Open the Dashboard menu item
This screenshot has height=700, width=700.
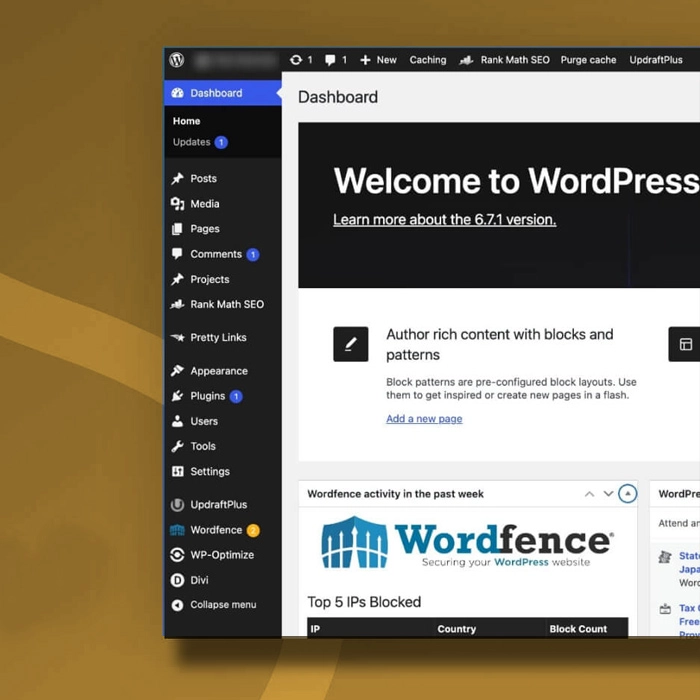[223, 93]
